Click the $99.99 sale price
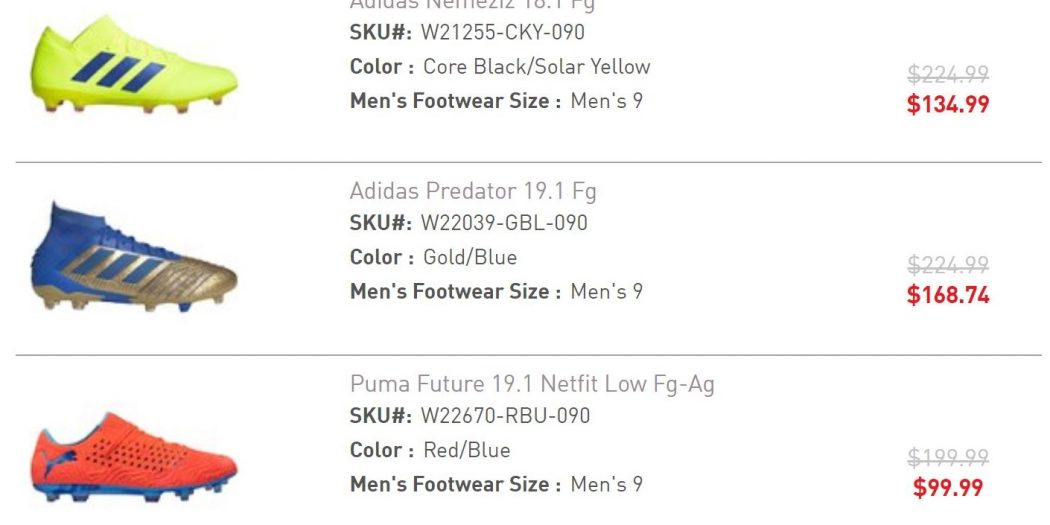1050x525 pixels. click(x=948, y=488)
